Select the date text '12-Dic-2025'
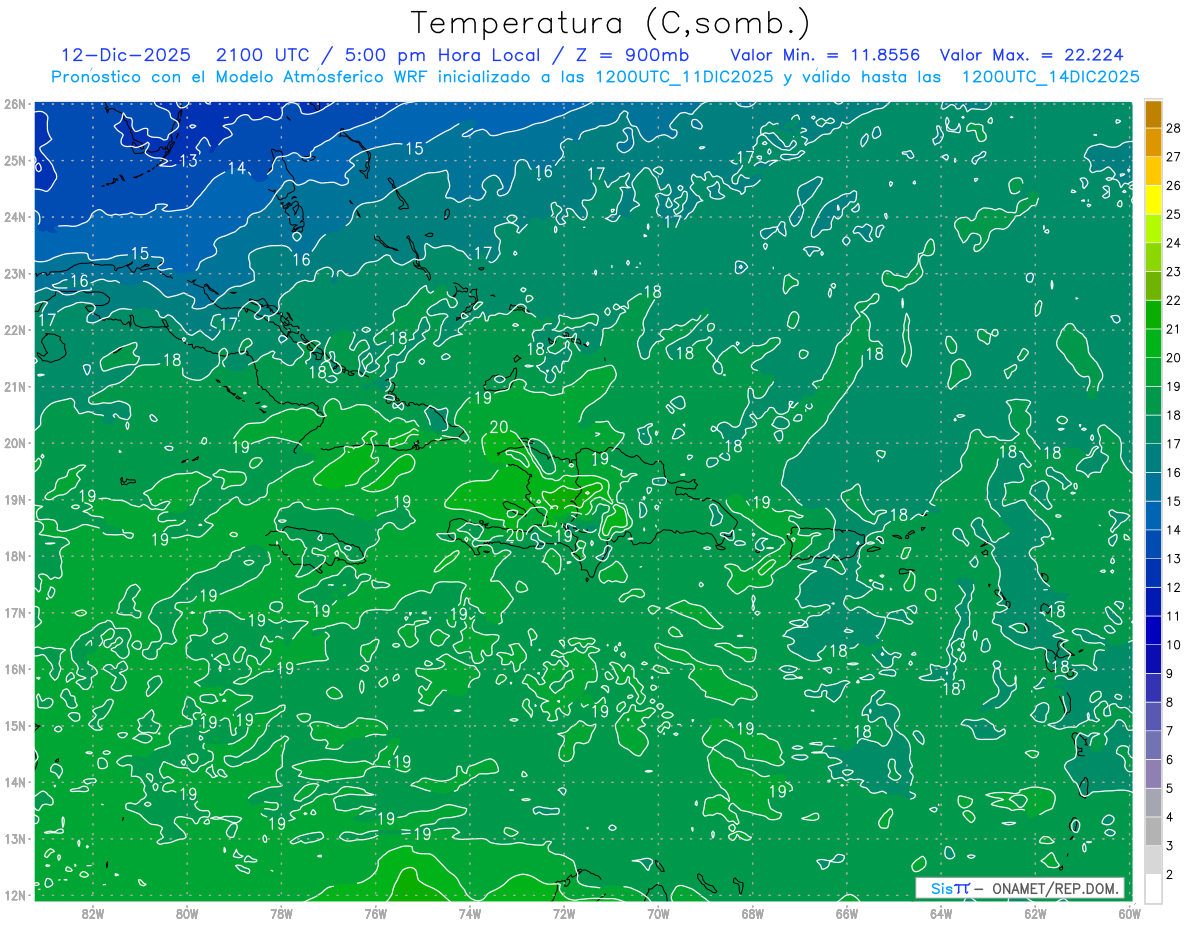The image size is (1200, 927). tap(126, 55)
